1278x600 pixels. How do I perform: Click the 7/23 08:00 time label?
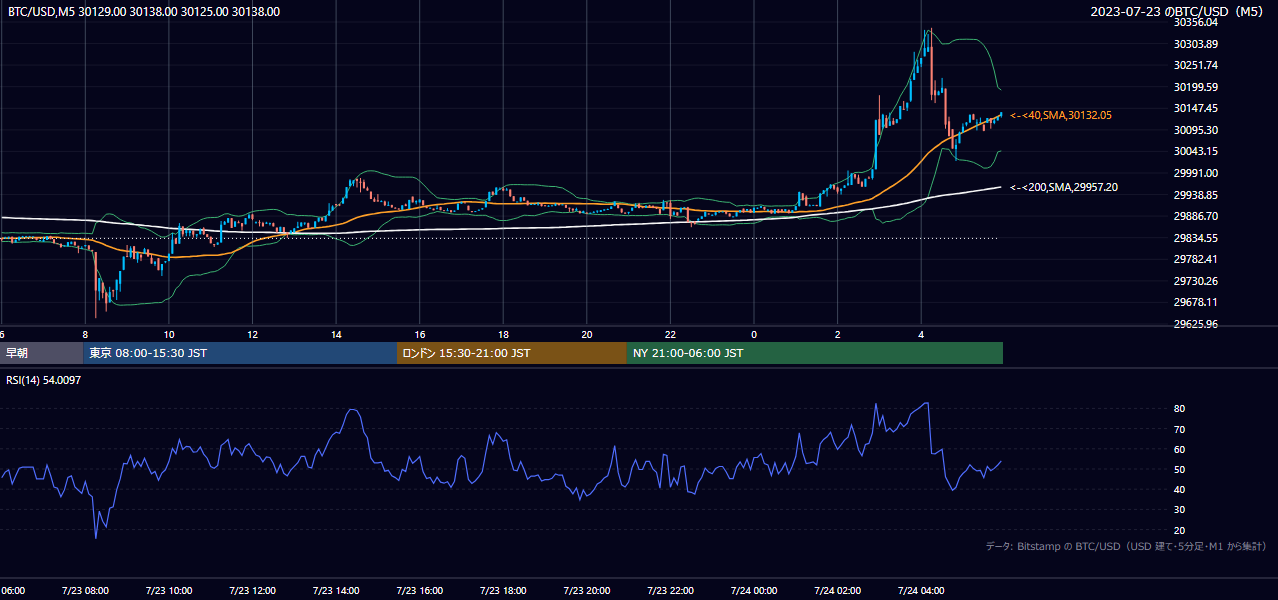point(84,591)
